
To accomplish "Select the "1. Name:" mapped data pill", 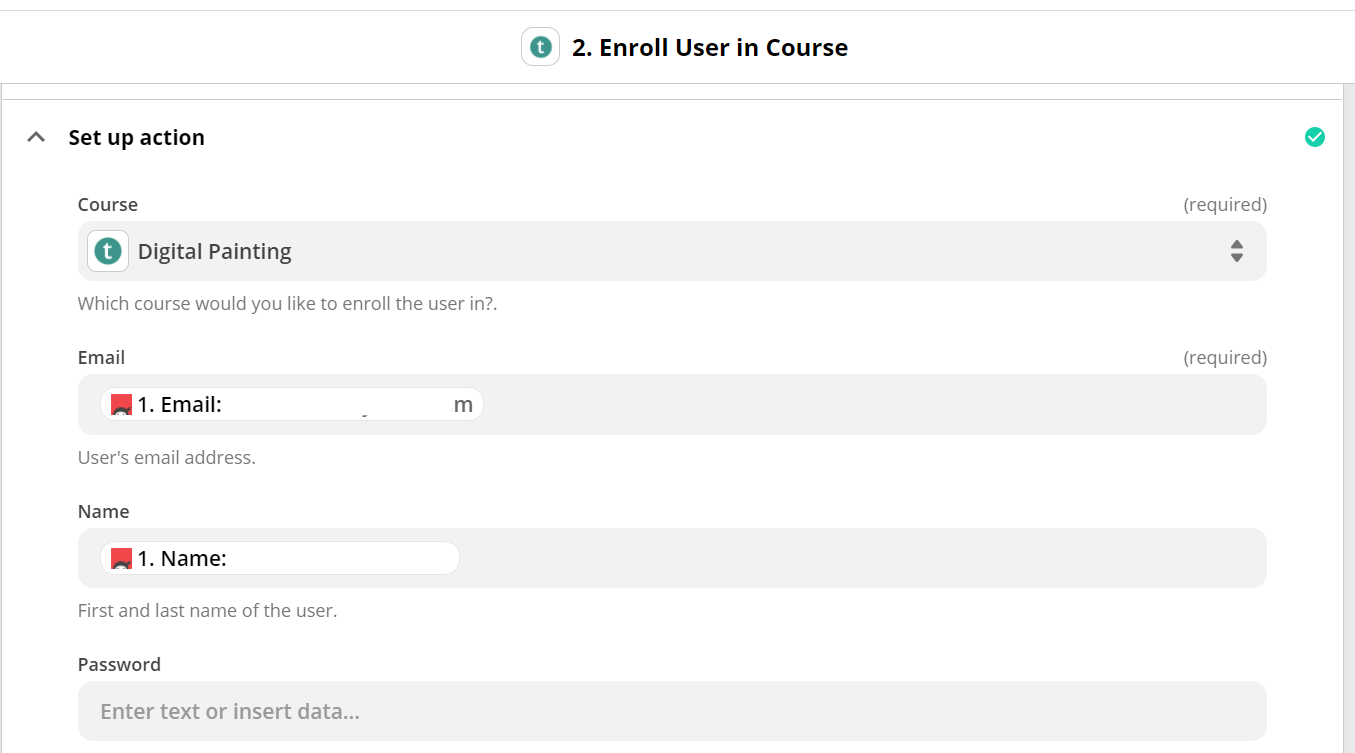I will [280, 559].
